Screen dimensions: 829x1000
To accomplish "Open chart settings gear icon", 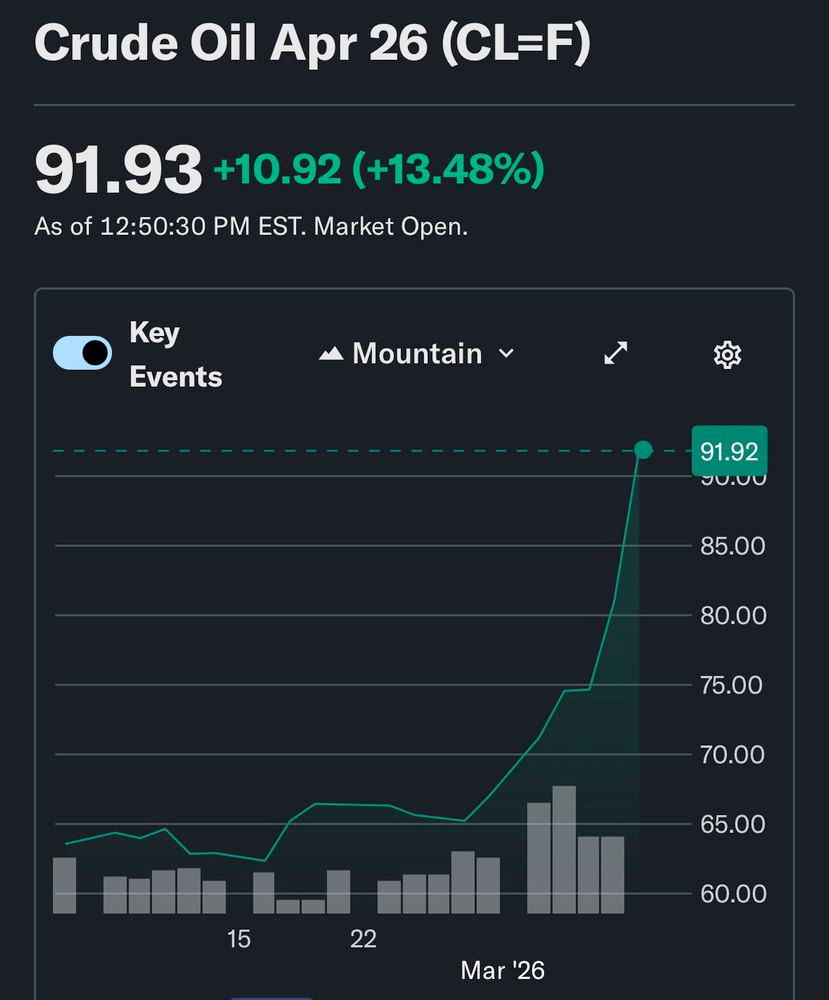I will [x=727, y=354].
